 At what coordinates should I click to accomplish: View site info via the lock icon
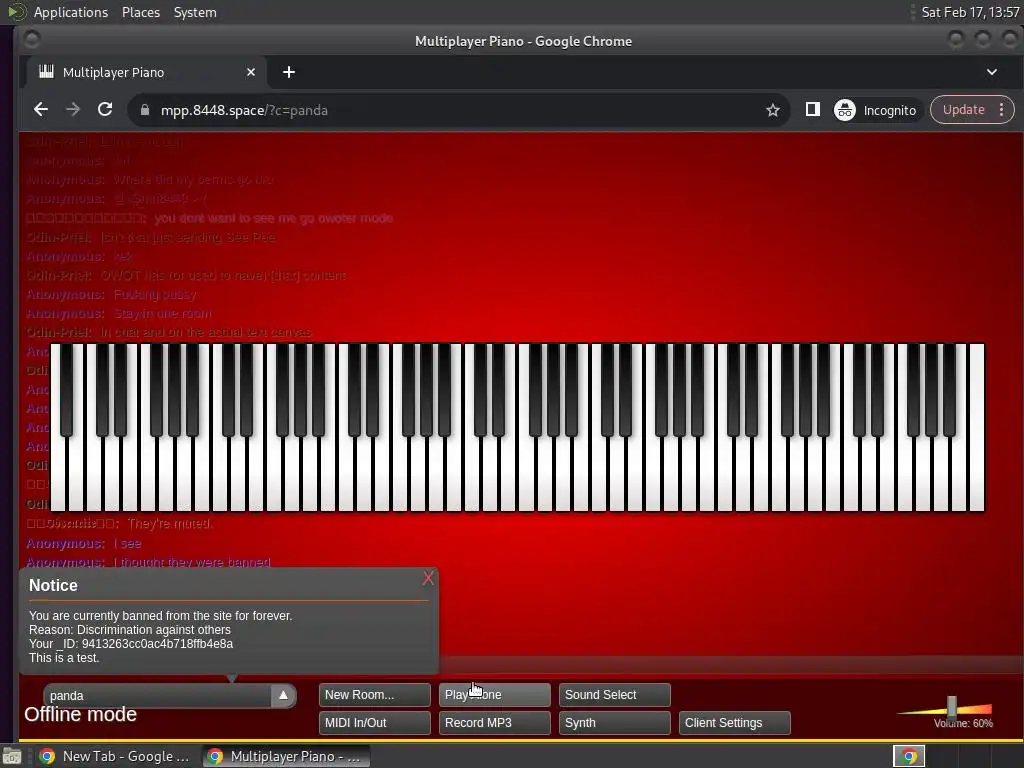[x=144, y=110]
